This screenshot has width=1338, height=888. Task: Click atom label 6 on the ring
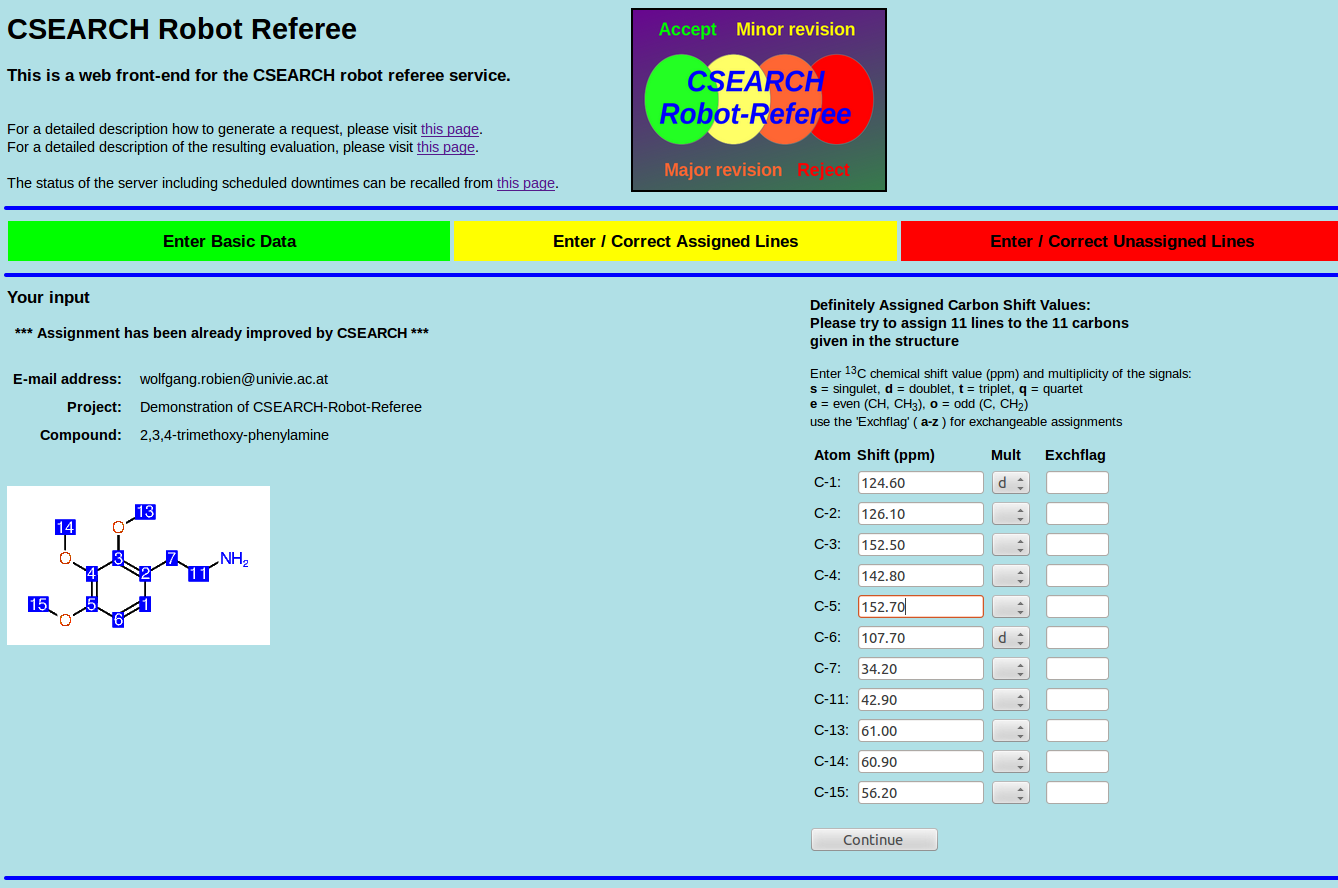[118, 620]
